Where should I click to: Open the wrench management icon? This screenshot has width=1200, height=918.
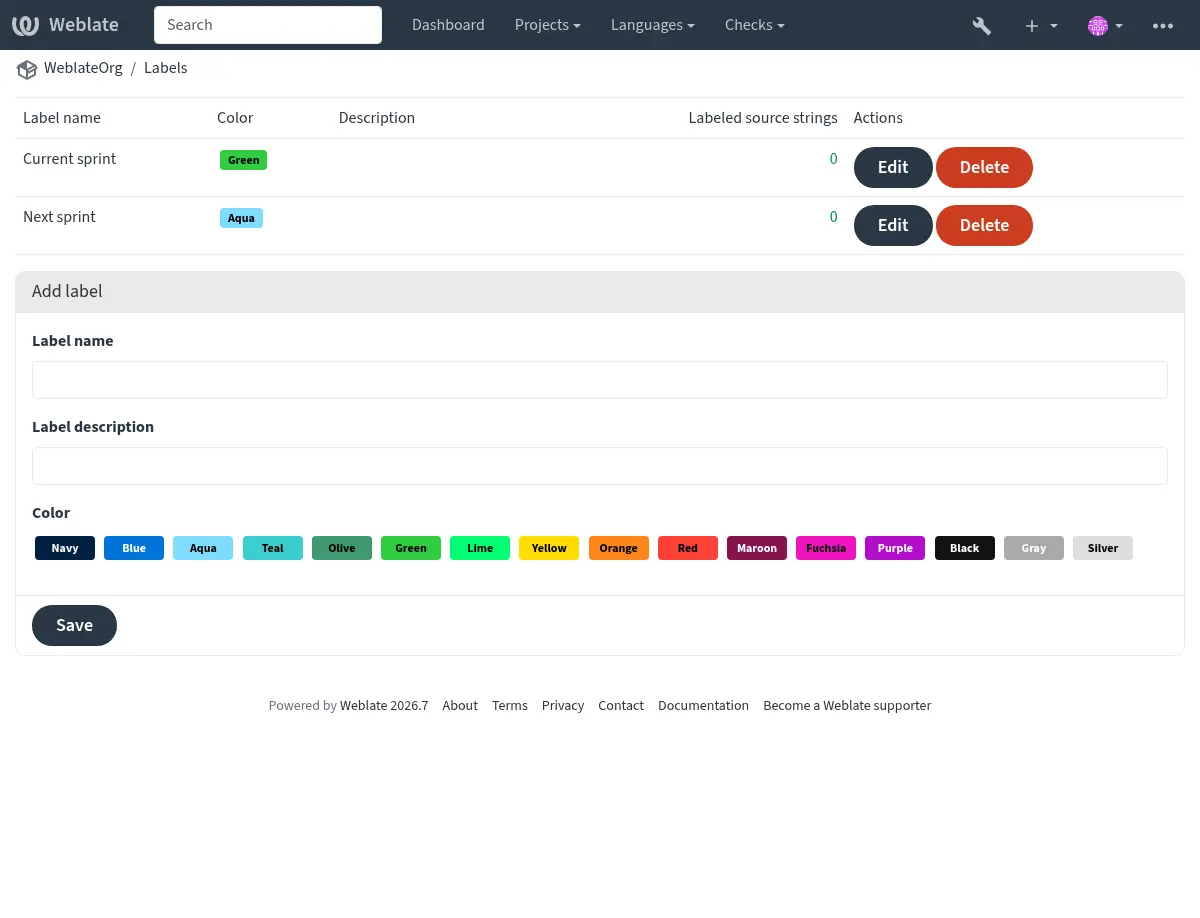pos(982,25)
